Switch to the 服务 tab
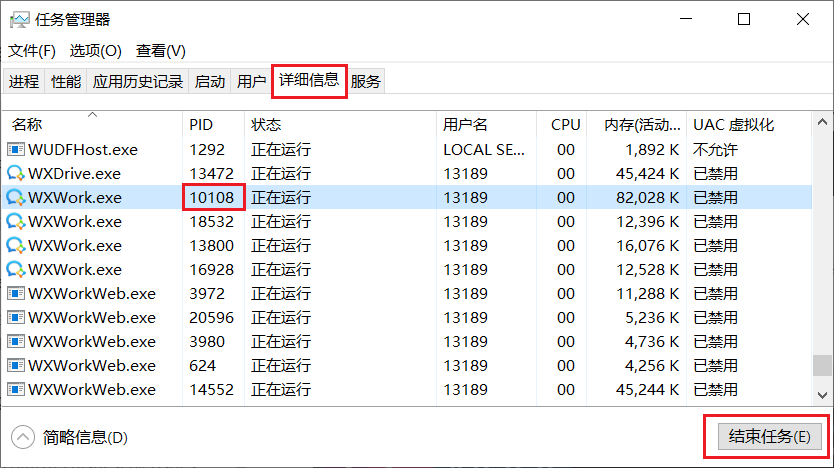The image size is (834, 468). coord(365,81)
